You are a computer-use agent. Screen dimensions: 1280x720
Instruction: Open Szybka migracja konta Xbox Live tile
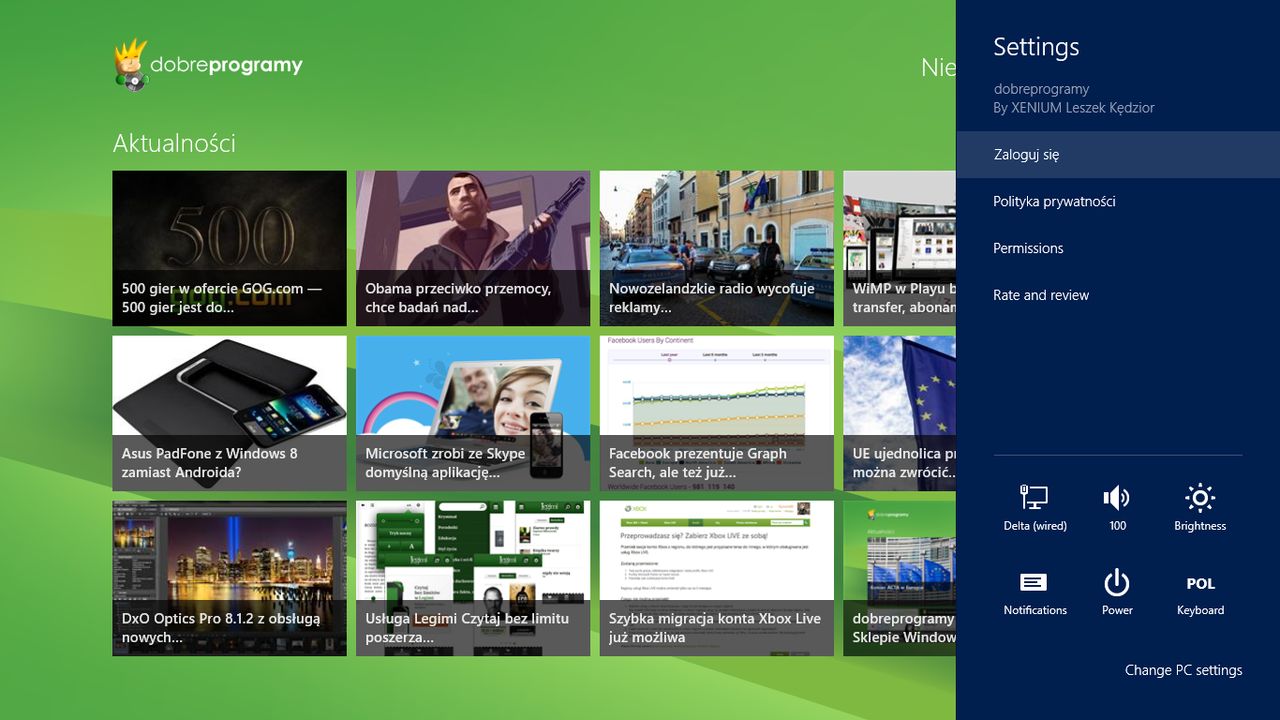point(717,578)
